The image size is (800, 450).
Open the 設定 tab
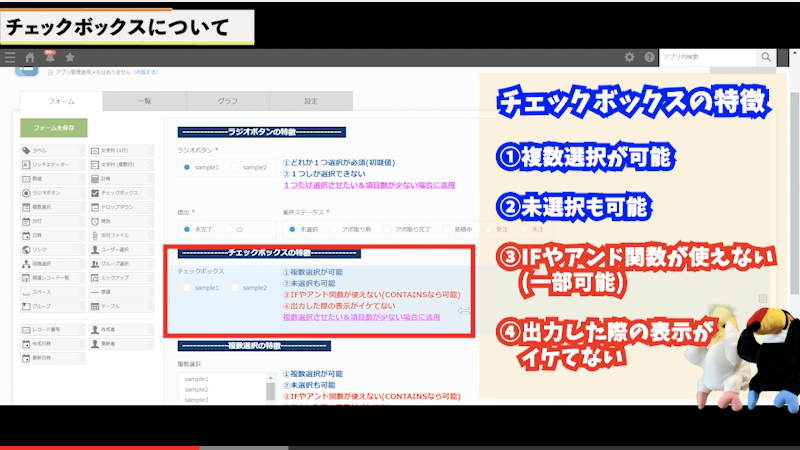click(310, 101)
